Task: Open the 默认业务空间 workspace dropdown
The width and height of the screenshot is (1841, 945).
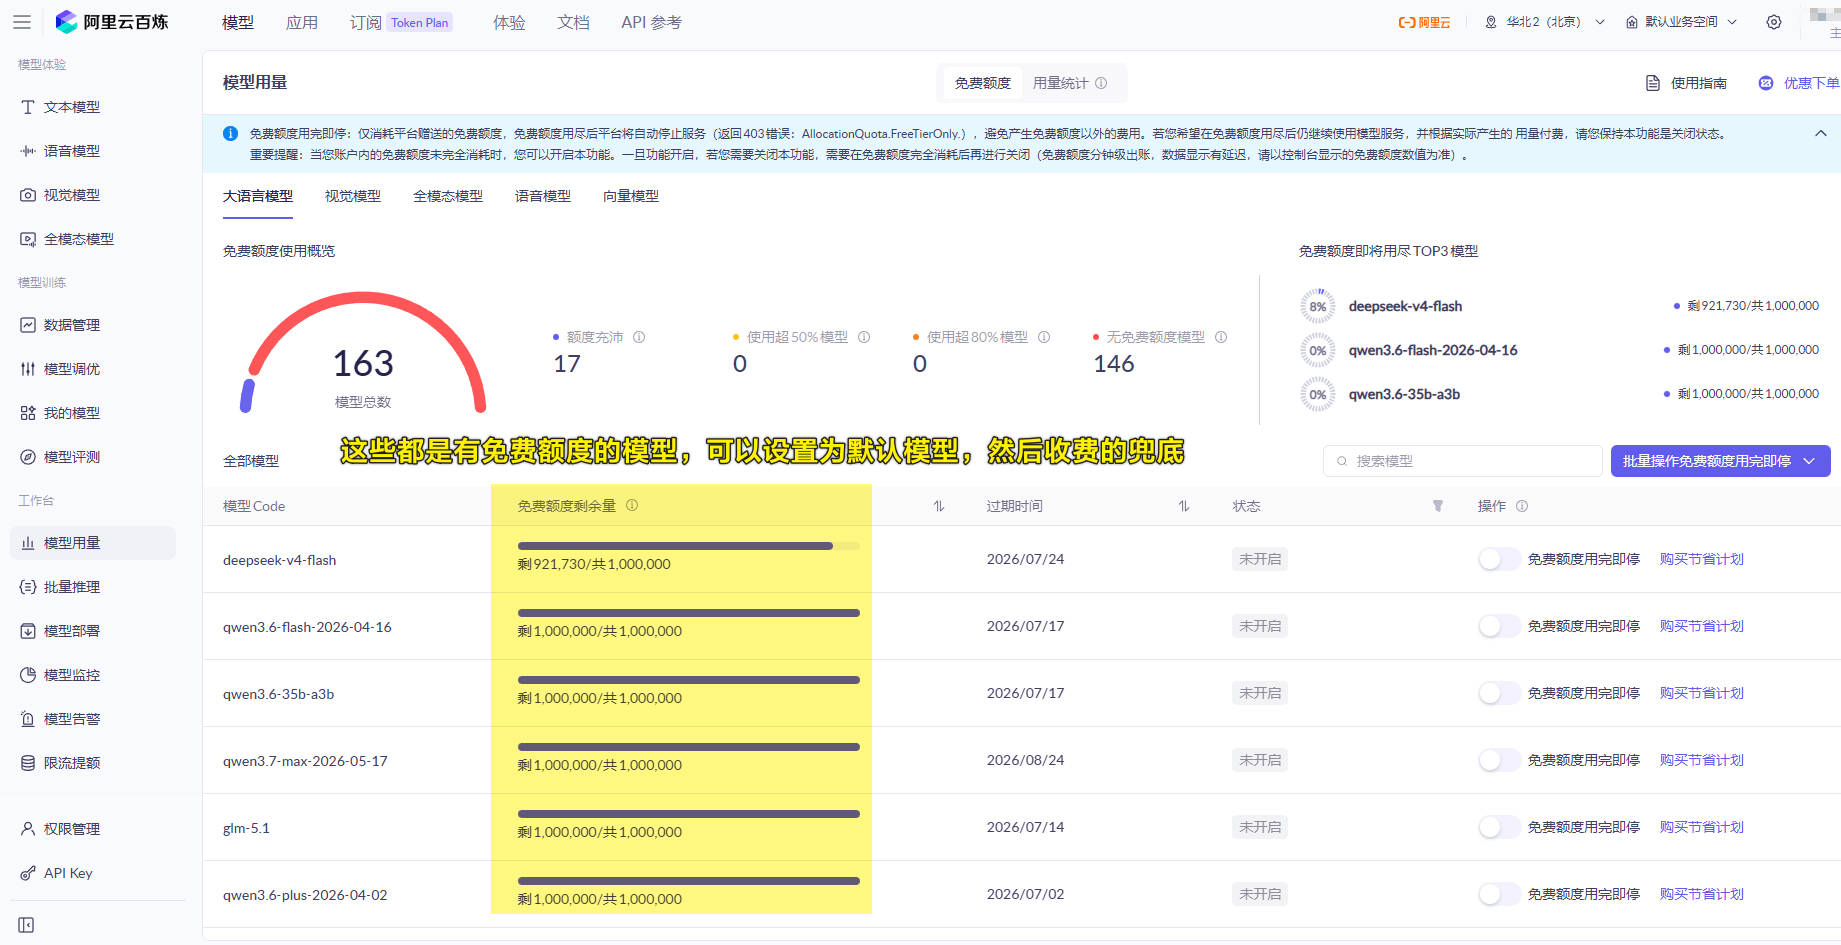Action: [x=1682, y=22]
